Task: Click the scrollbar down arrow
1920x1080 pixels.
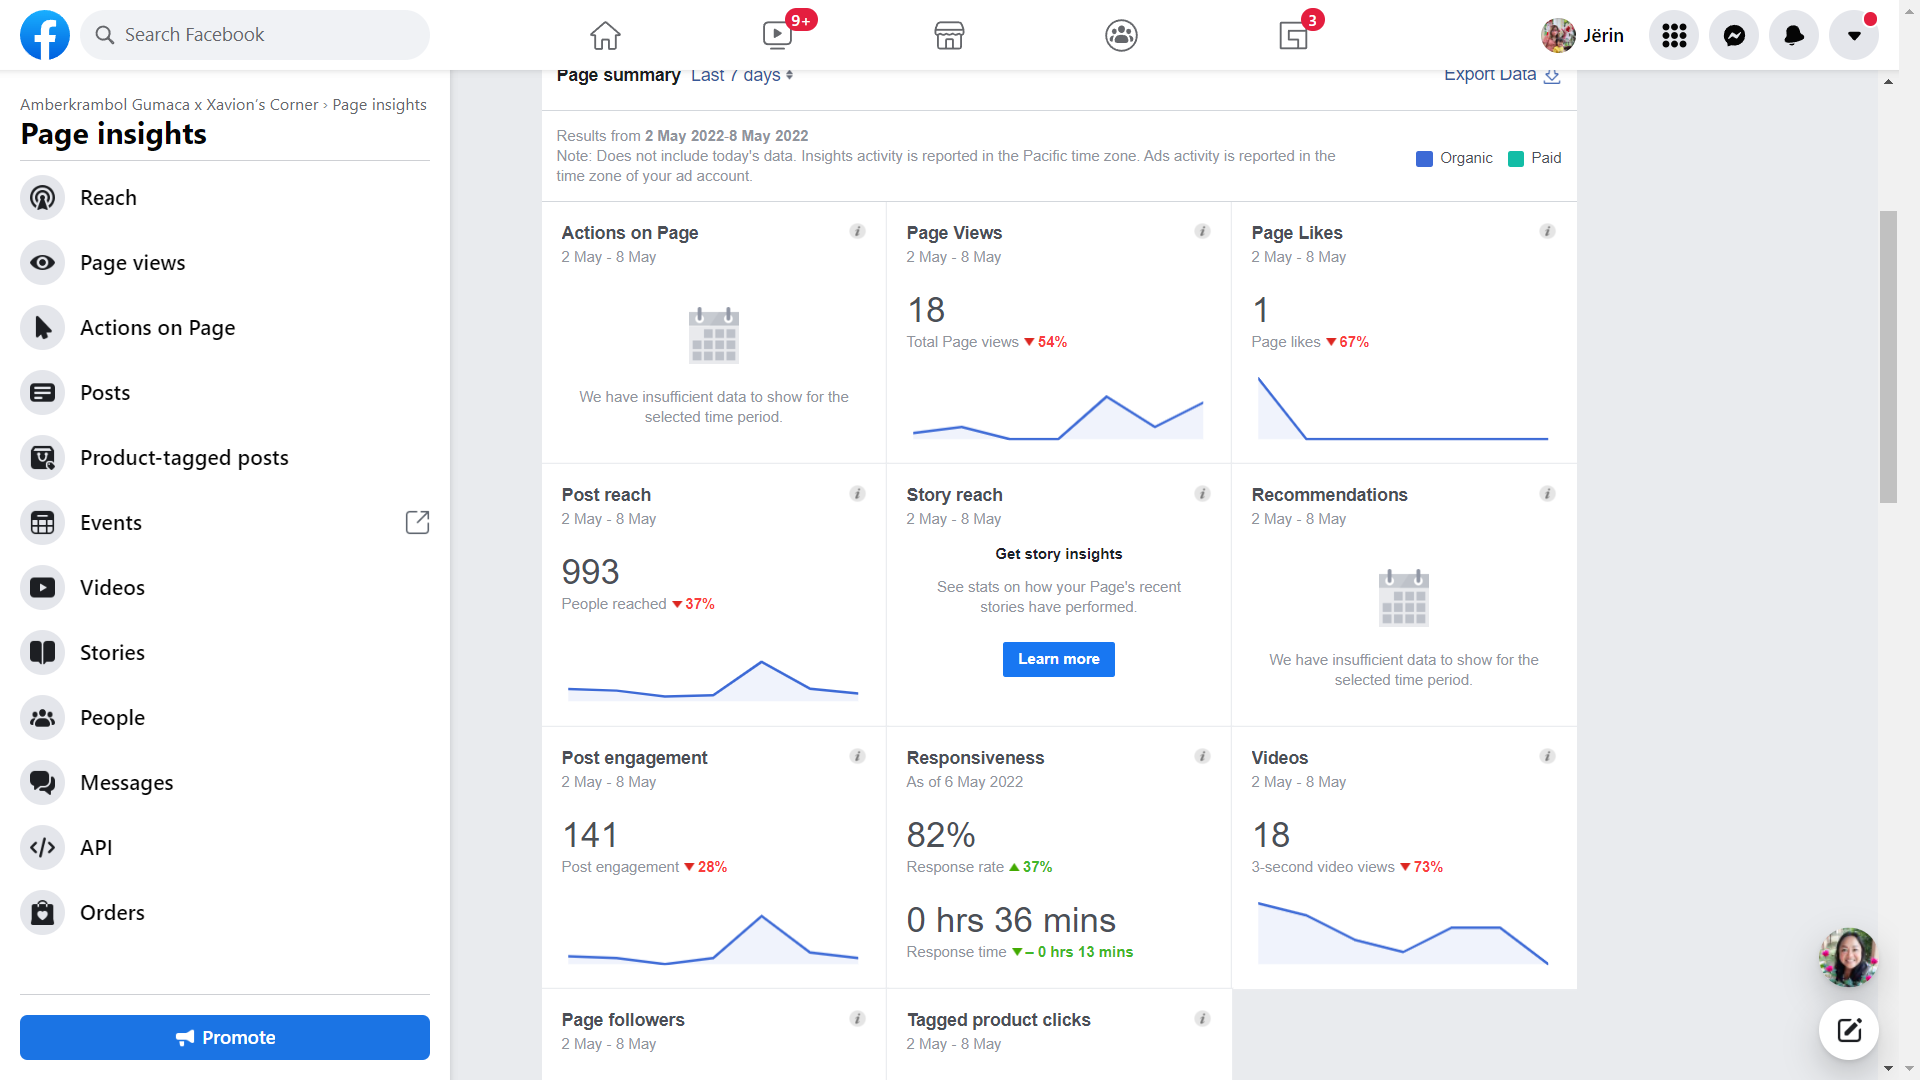Action: (x=1888, y=1069)
